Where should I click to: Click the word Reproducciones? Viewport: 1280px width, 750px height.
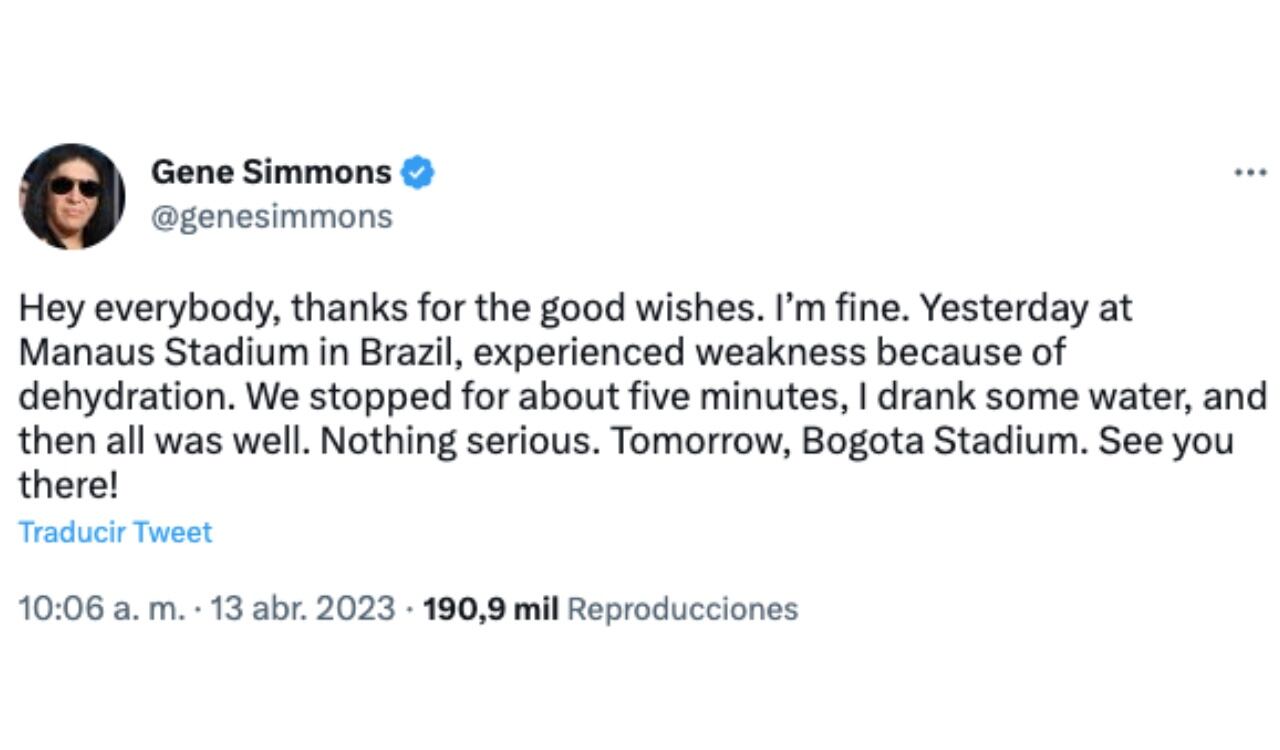click(x=680, y=606)
